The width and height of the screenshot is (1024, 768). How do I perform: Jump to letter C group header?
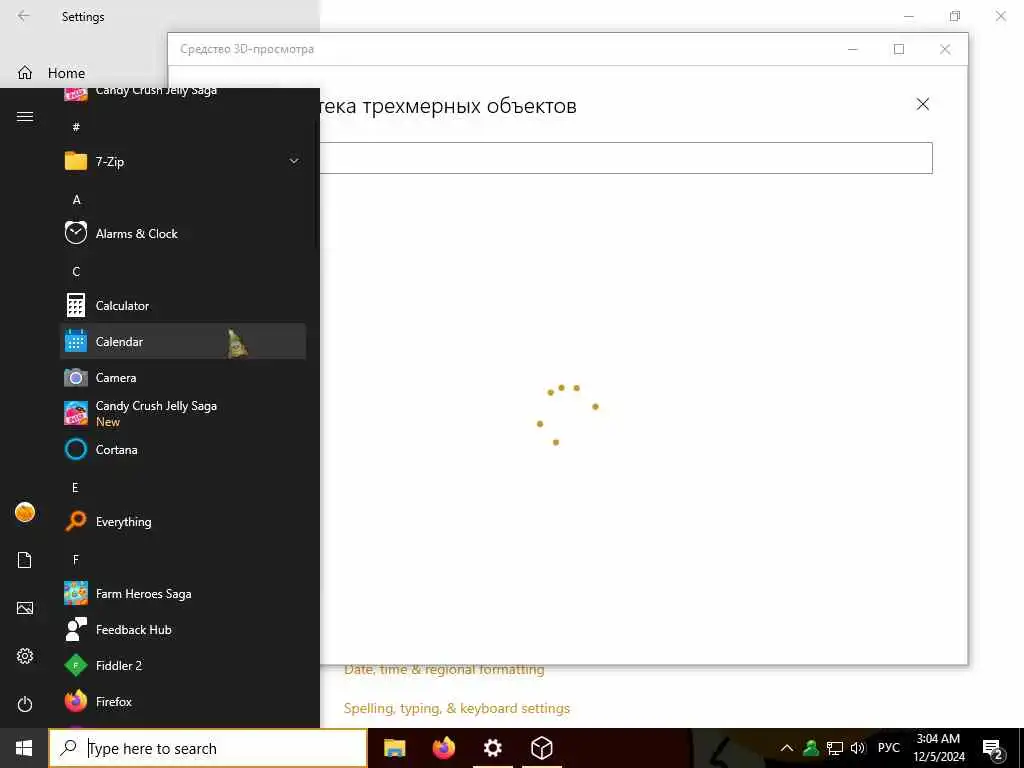coord(76,272)
